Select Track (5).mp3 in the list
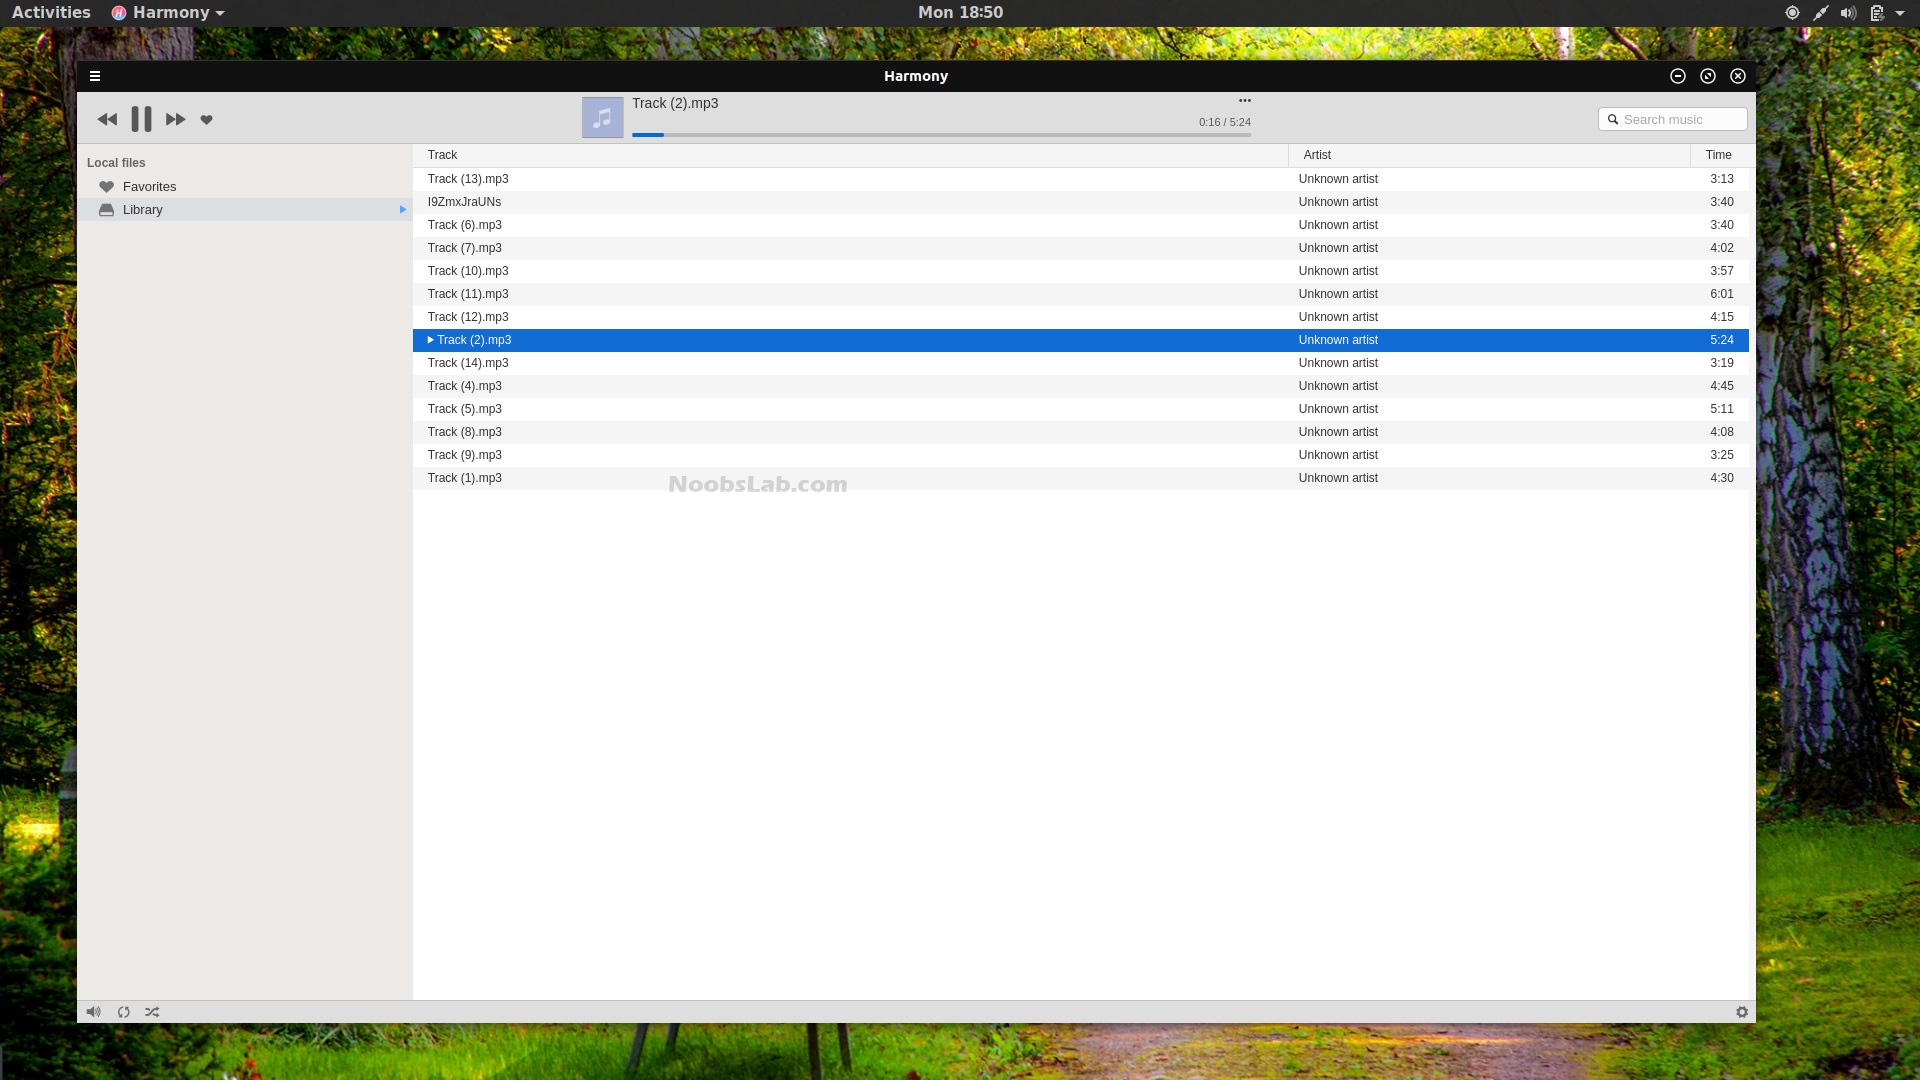Viewport: 1920px width, 1080px height. (1081, 409)
